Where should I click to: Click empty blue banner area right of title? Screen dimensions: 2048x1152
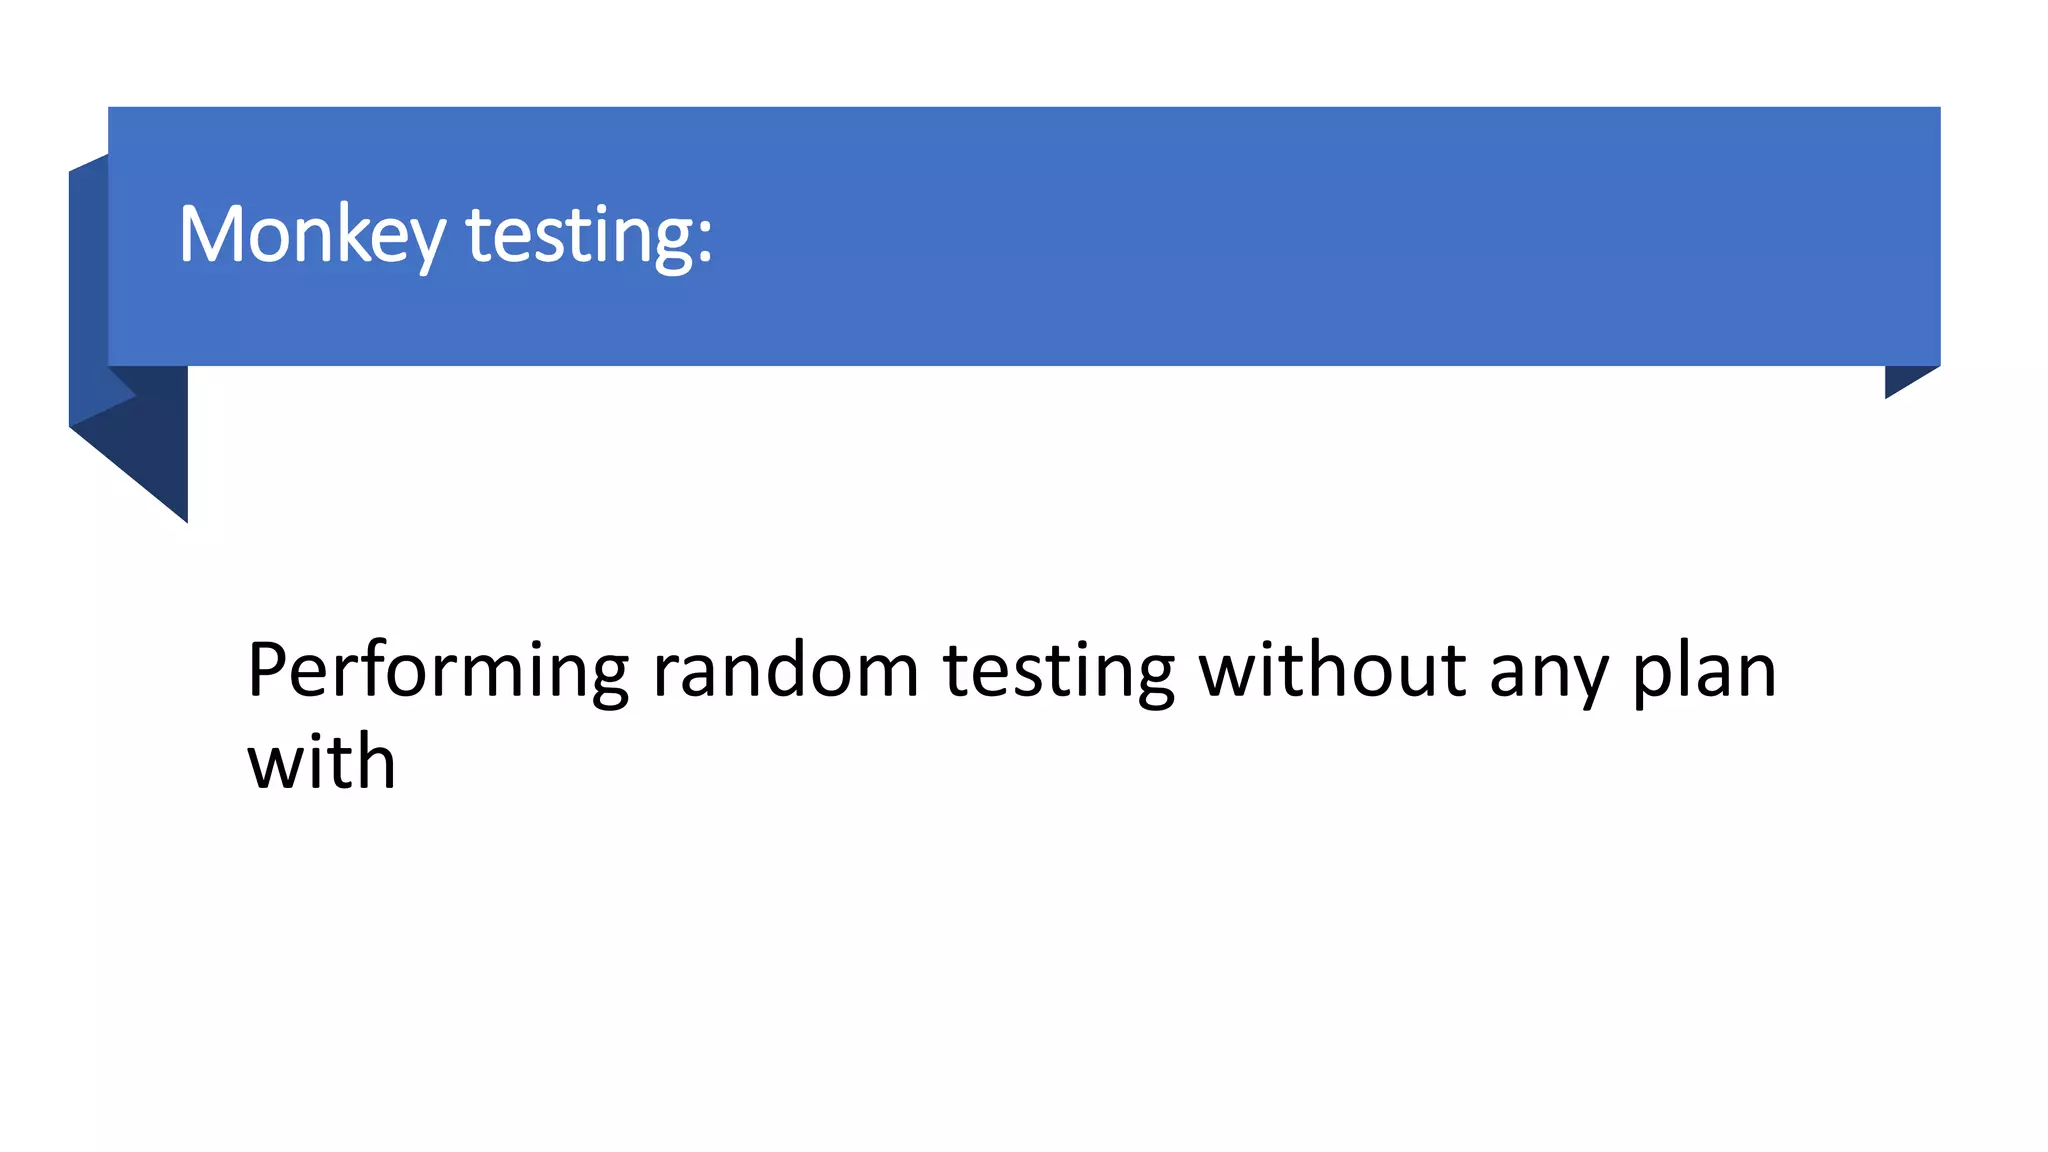click(x=1300, y=235)
